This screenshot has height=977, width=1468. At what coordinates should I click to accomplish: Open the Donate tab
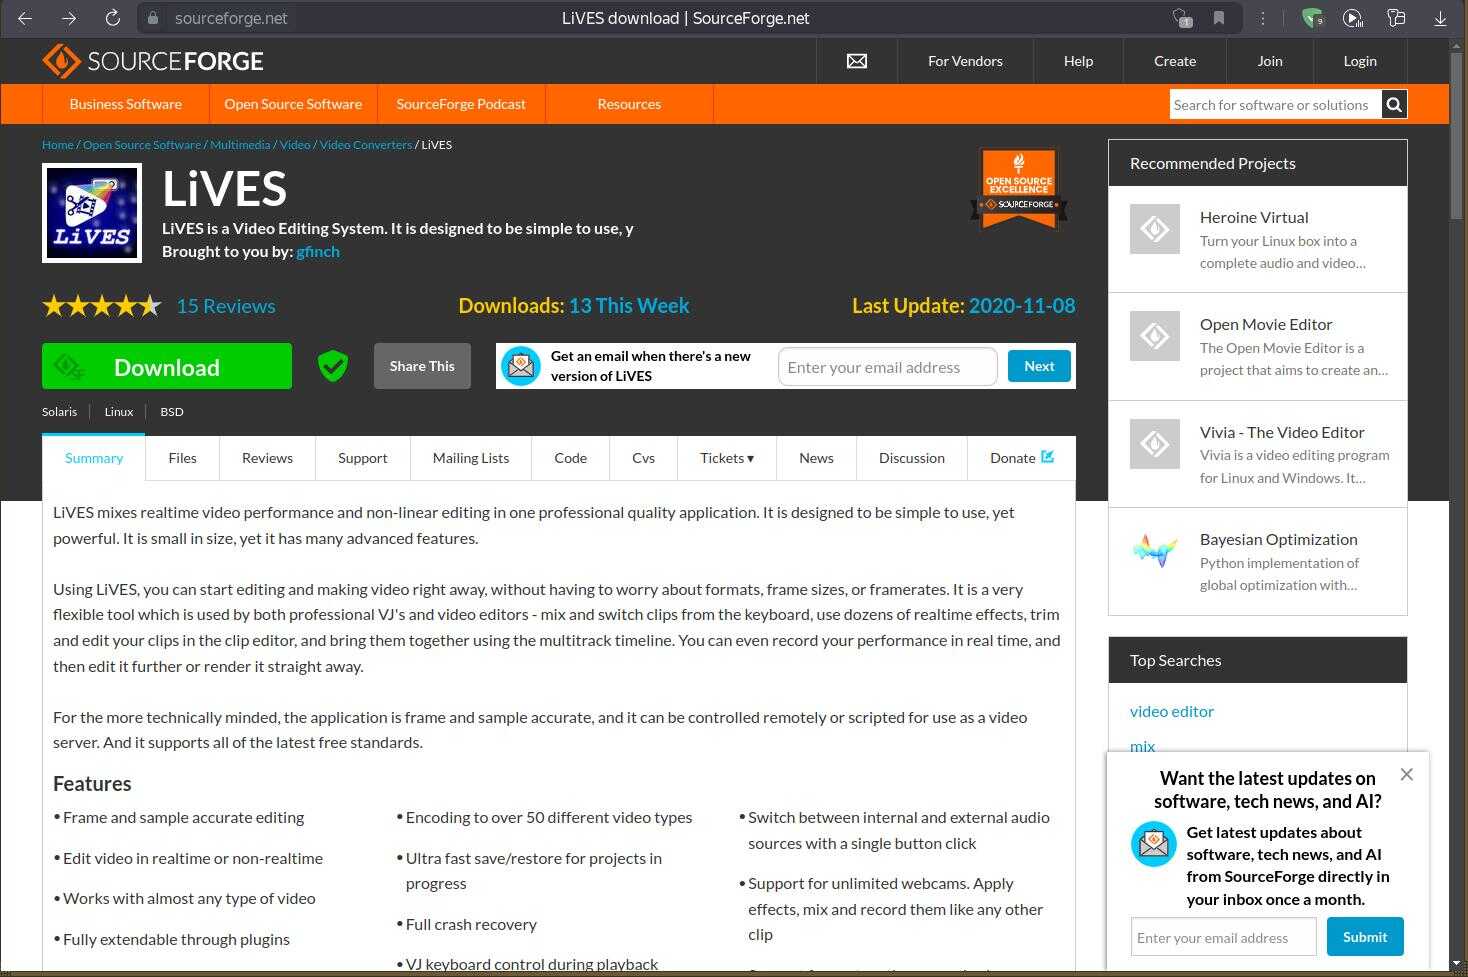click(1022, 458)
